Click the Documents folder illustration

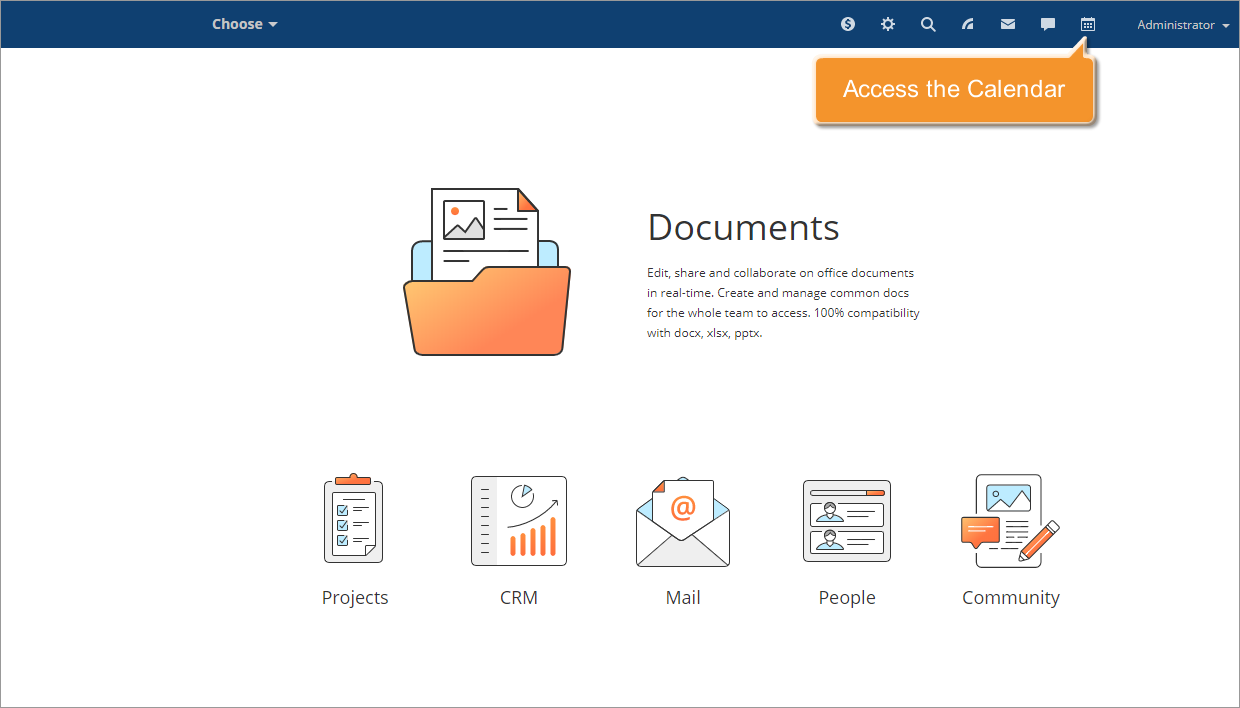[x=487, y=270]
